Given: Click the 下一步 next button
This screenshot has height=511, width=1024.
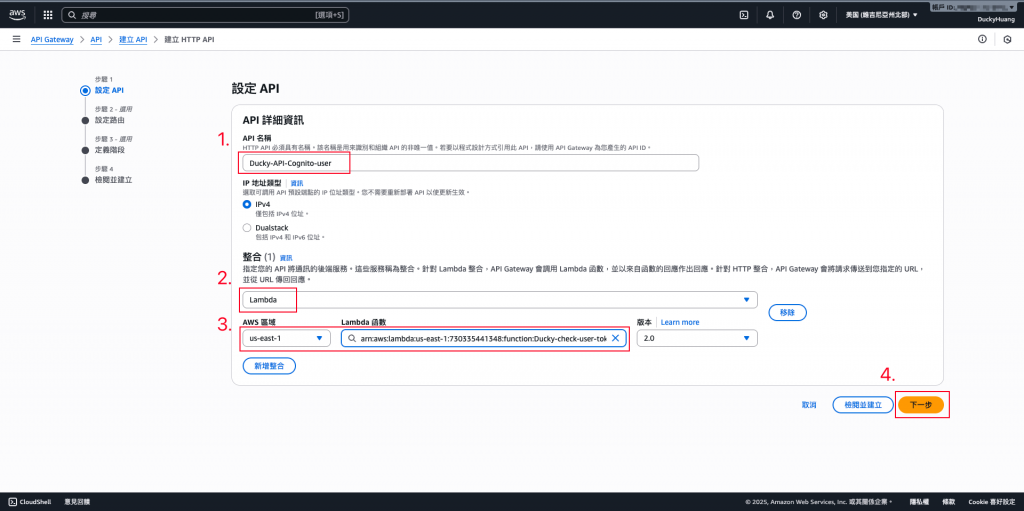Looking at the screenshot, I should (x=921, y=405).
